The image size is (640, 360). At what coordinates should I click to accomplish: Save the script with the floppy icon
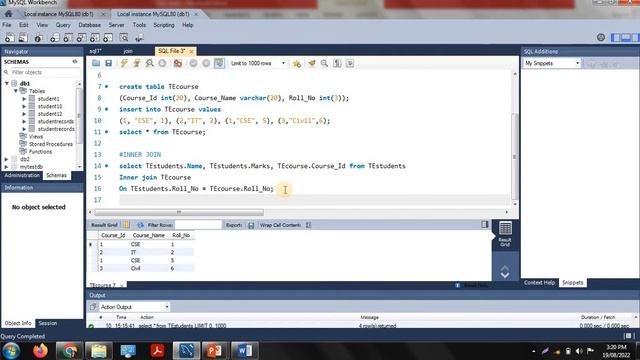(108, 63)
